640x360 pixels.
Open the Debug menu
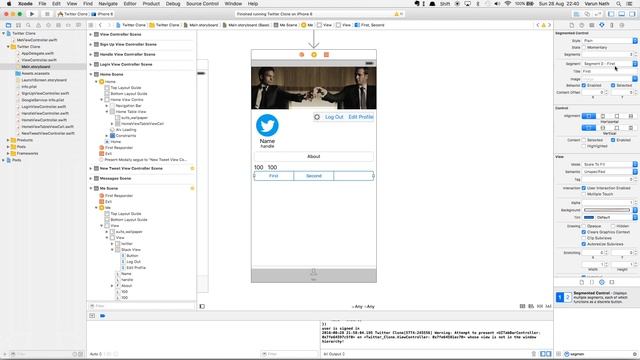(173, 4)
